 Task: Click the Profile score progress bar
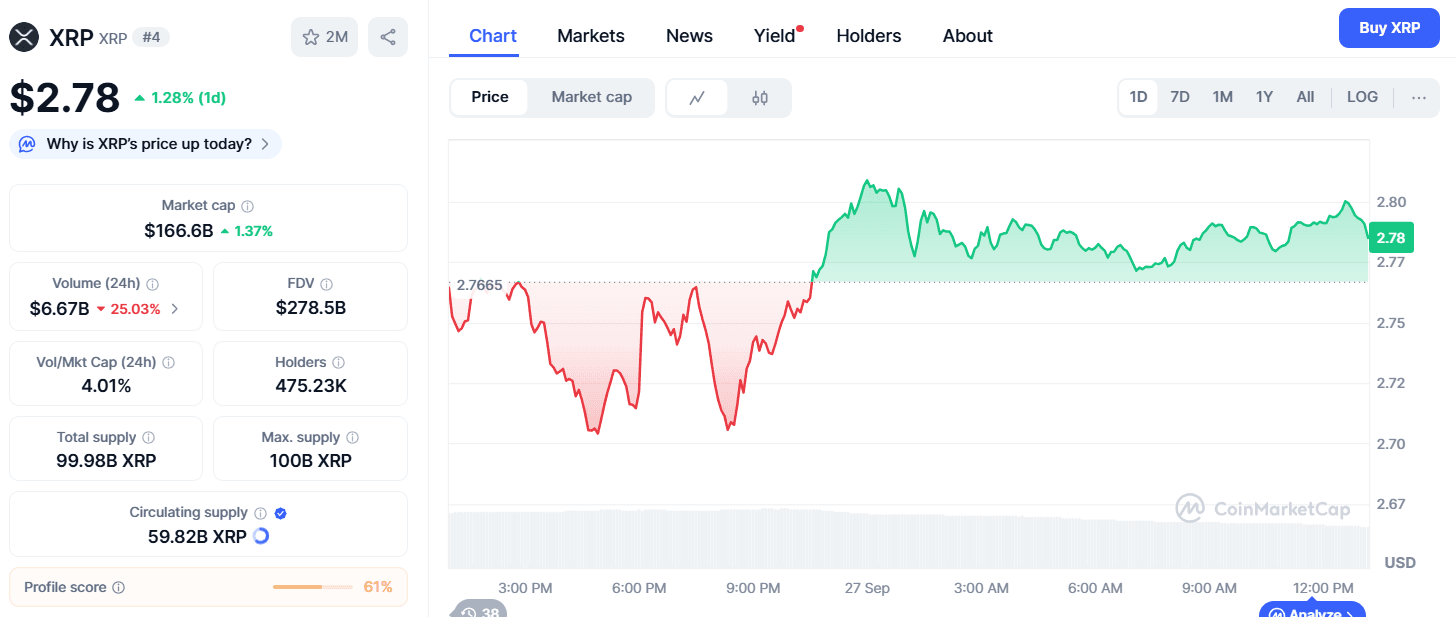click(x=312, y=587)
